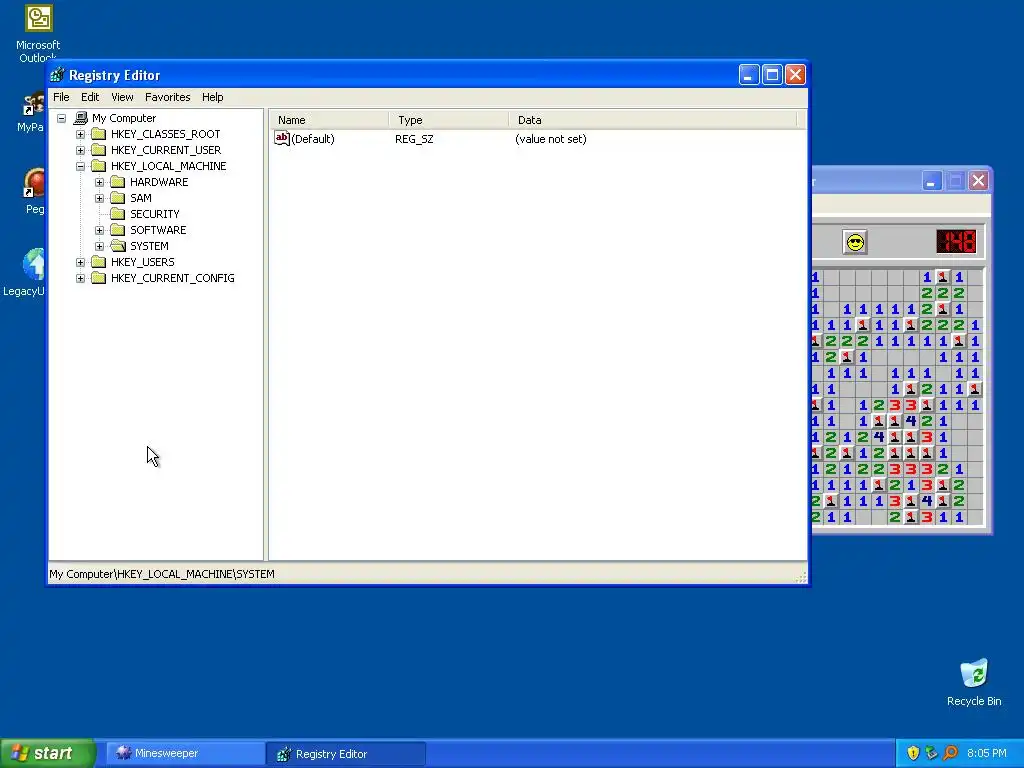
Task: Collapse the My Computer root node
Action: [x=61, y=118]
